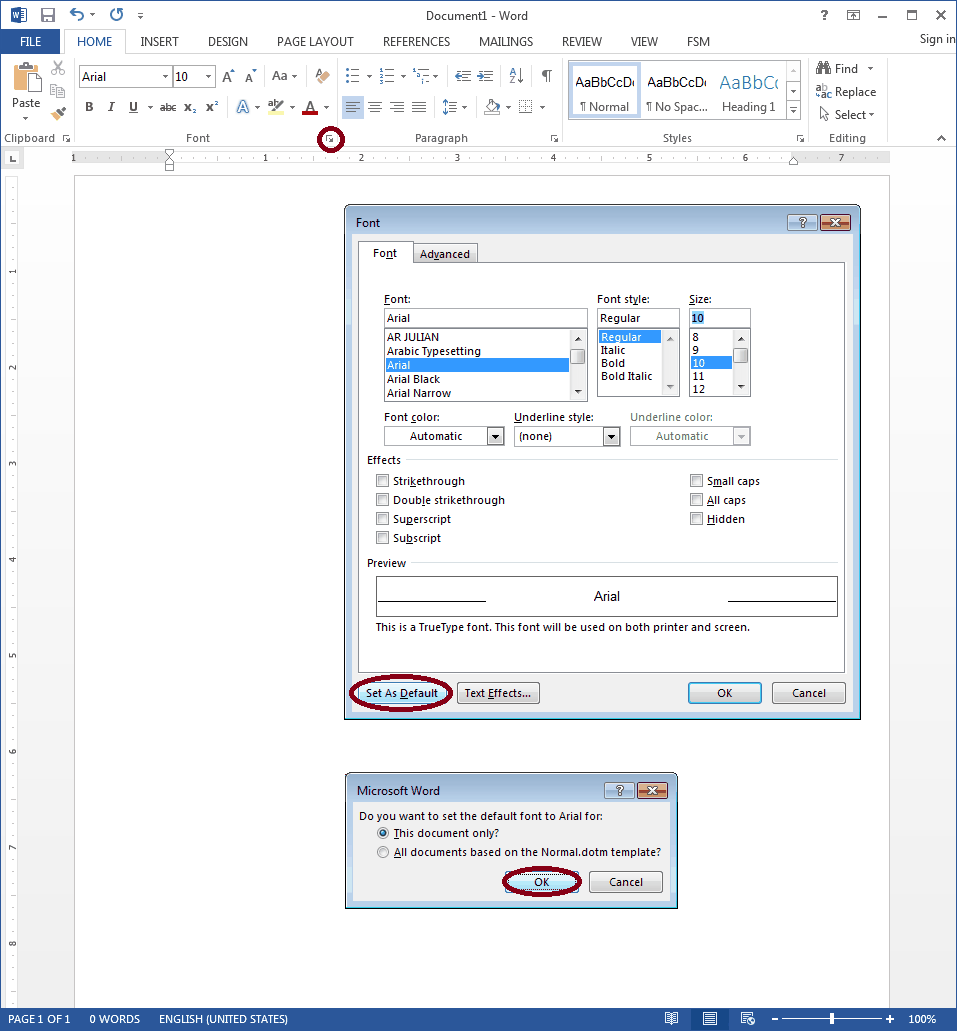Apply Underline from the ribbon

coord(134,107)
